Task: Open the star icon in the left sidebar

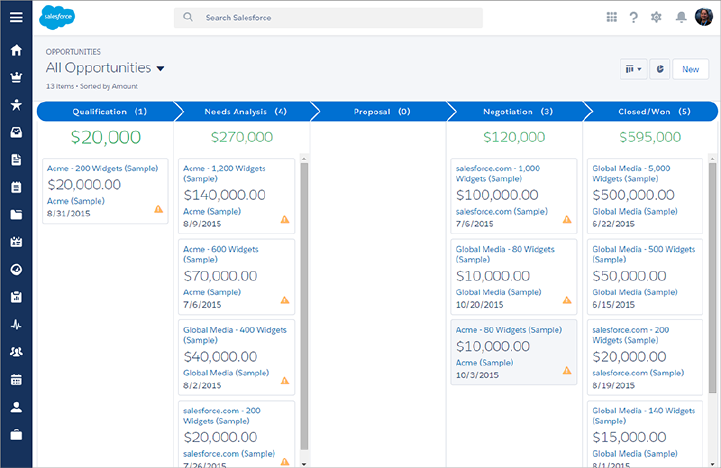Action: [16, 105]
